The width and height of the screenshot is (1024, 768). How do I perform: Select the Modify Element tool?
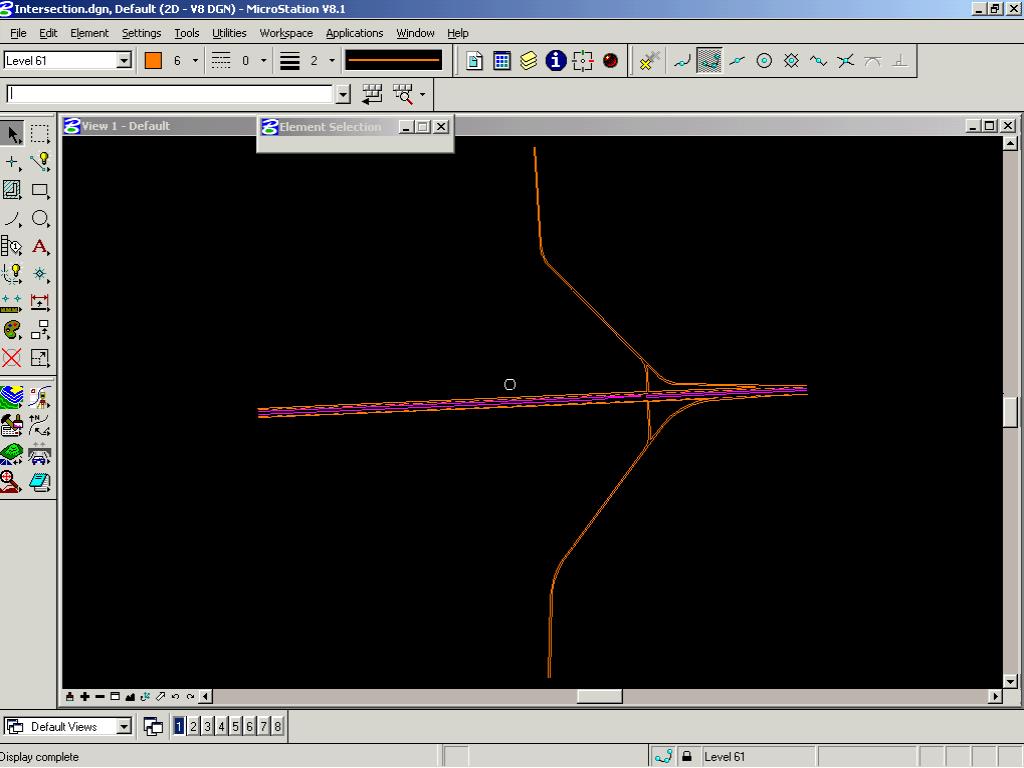(40, 358)
